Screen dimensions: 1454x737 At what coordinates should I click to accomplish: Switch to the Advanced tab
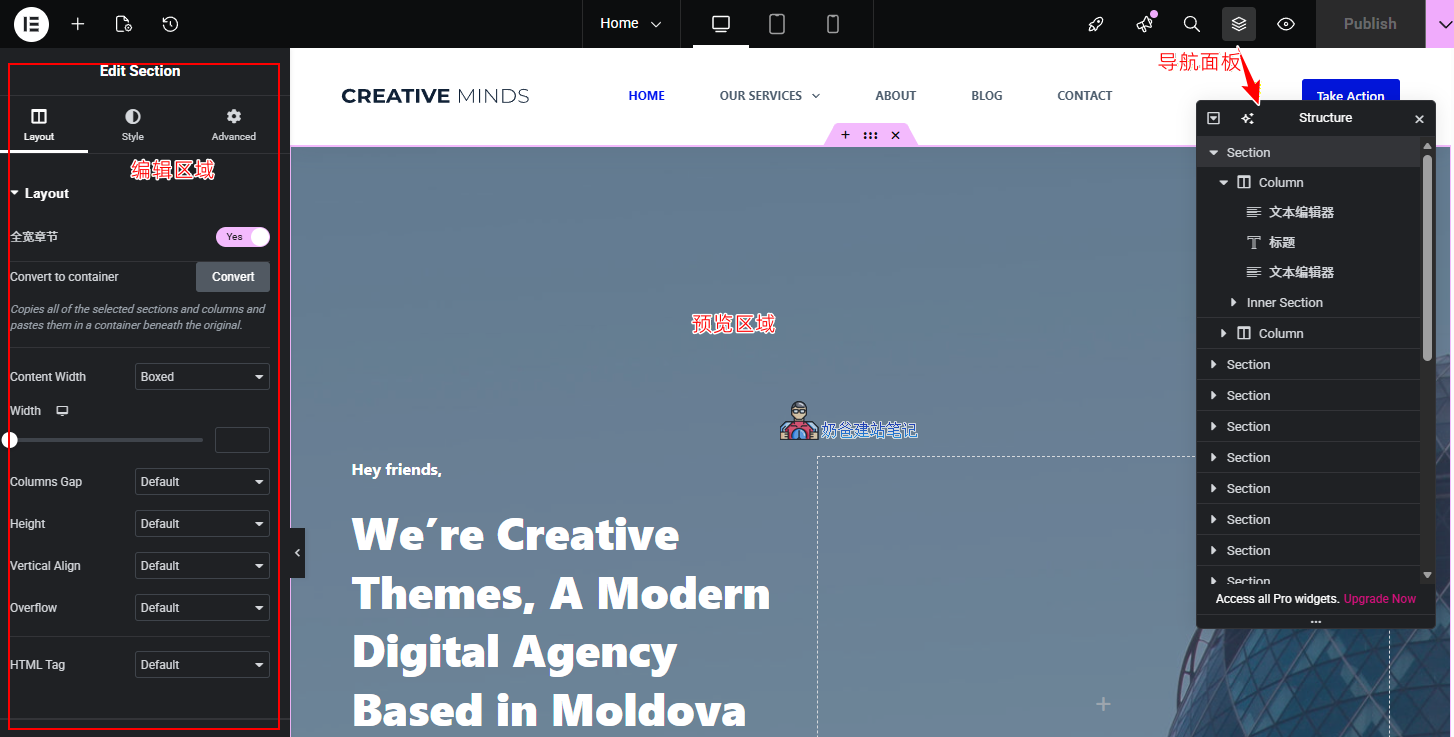(x=232, y=123)
